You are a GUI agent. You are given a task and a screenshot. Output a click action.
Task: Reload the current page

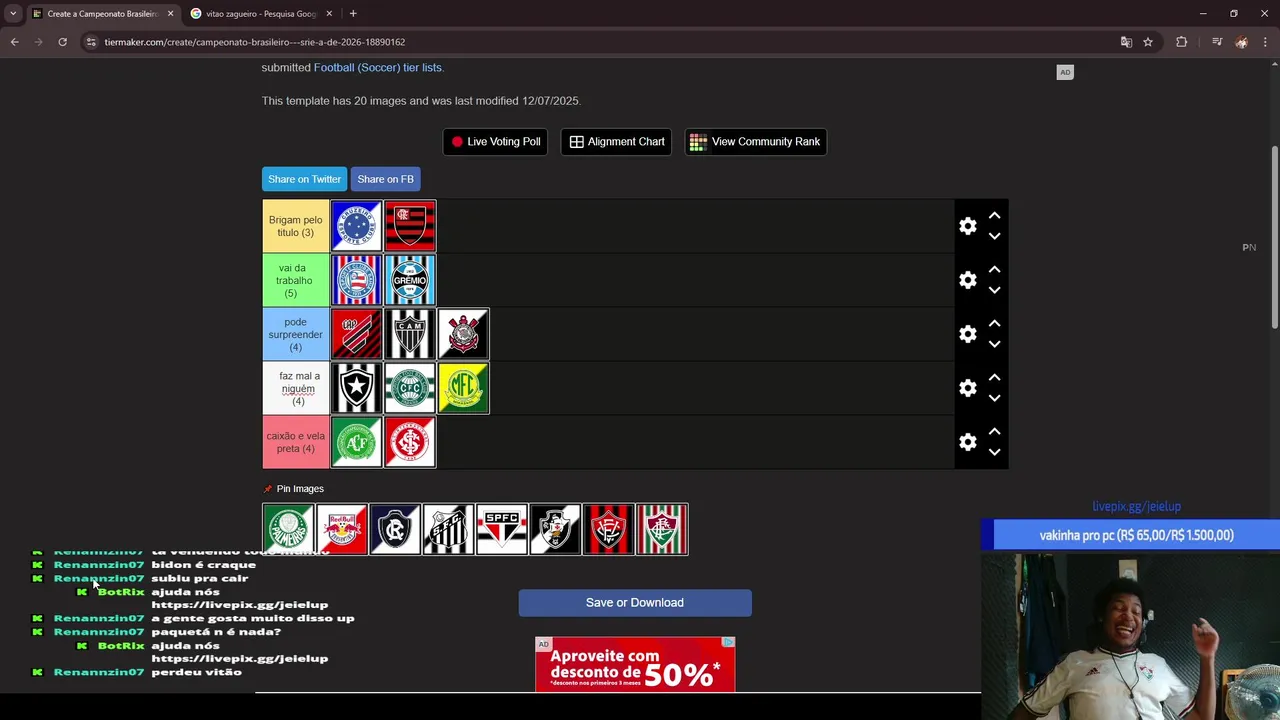pos(62,42)
